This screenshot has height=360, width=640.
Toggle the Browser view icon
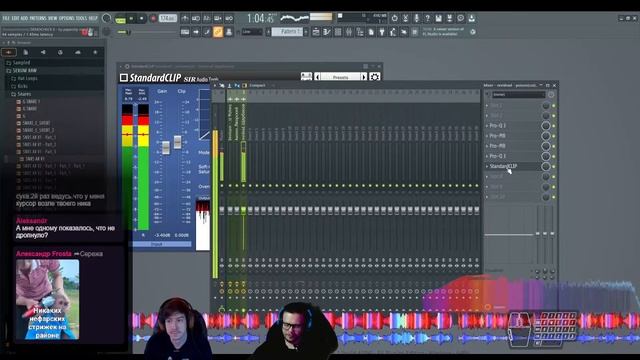point(360,32)
